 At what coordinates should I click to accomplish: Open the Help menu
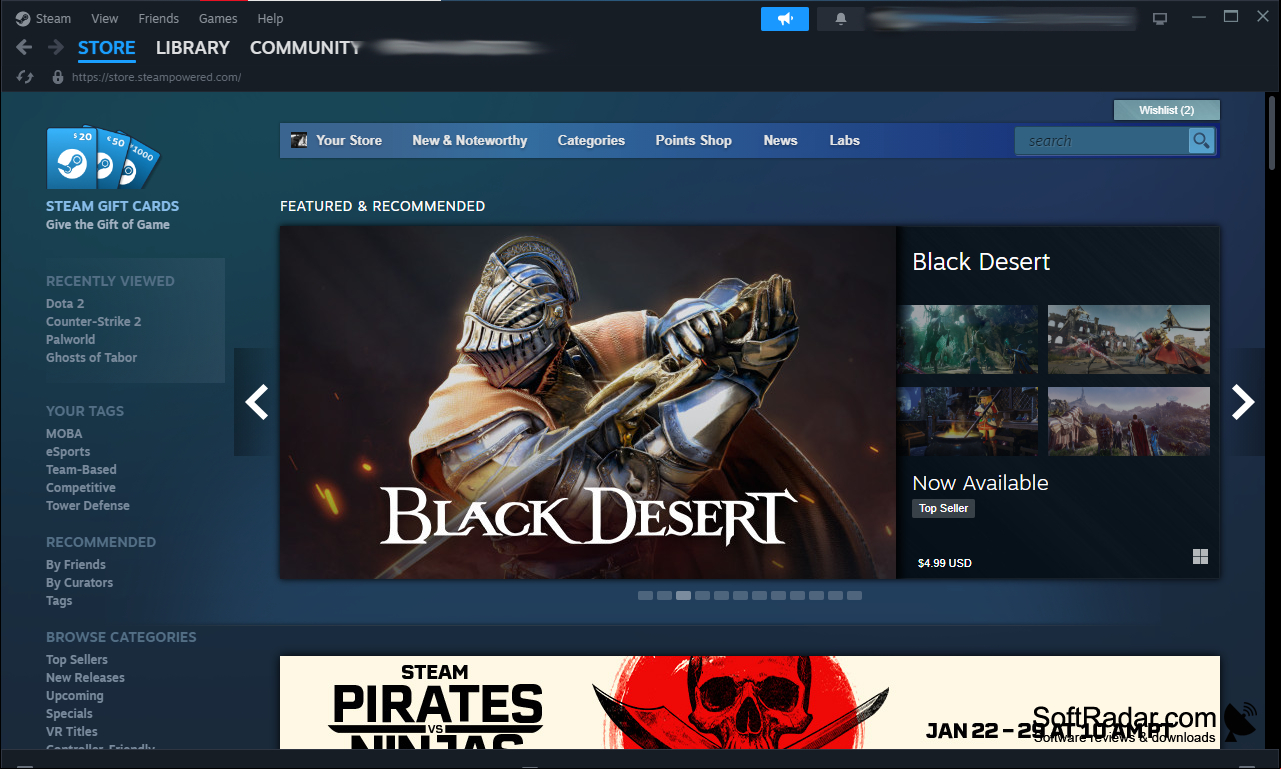pos(270,18)
